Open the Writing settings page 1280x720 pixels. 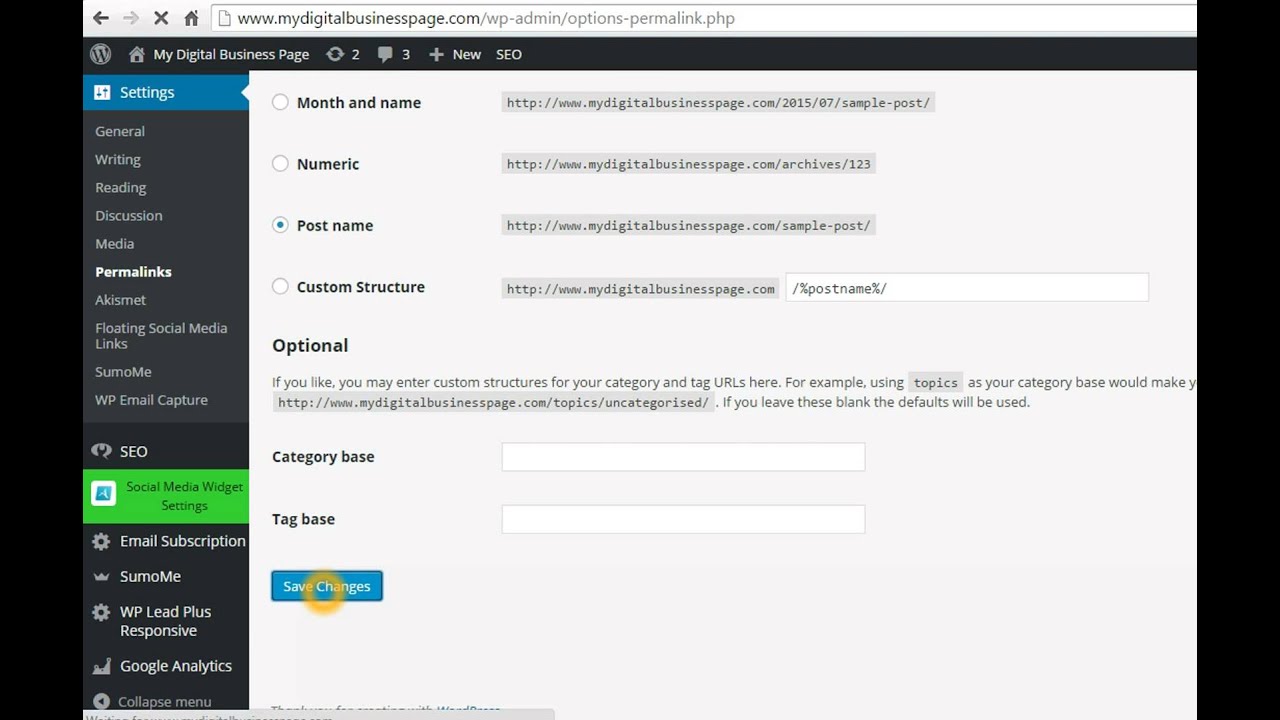(x=118, y=159)
